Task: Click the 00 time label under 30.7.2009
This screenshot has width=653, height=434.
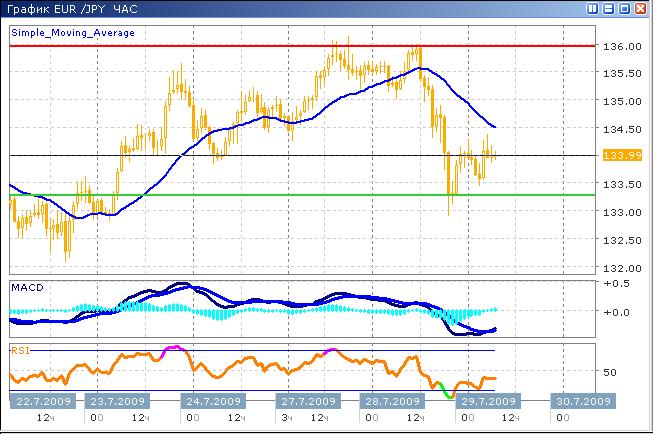Action: (563, 418)
